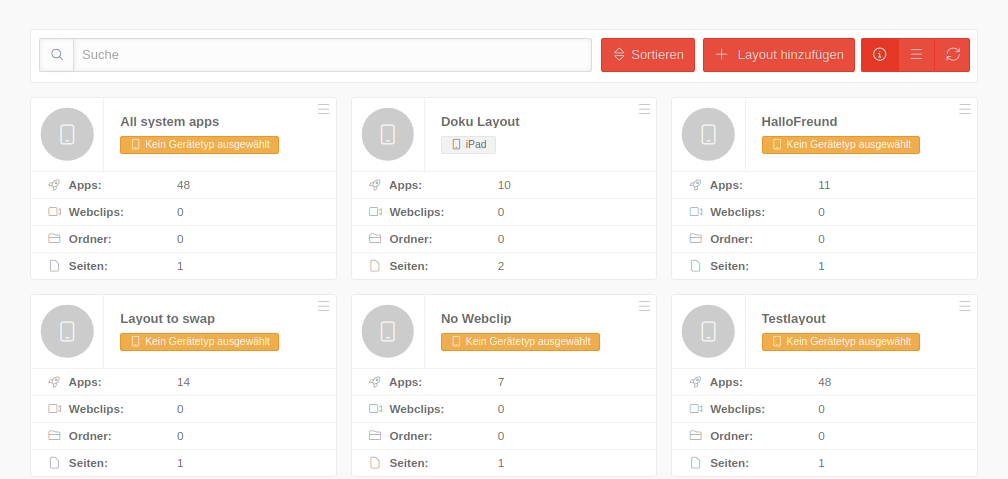
Task: Open the No Webclip layout title
Action: tap(476, 318)
